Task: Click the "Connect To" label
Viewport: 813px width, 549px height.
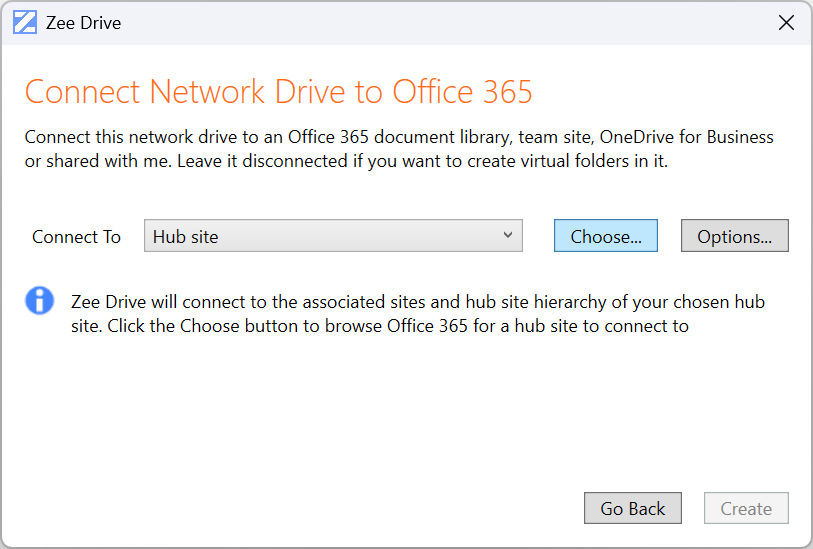Action: click(x=76, y=237)
